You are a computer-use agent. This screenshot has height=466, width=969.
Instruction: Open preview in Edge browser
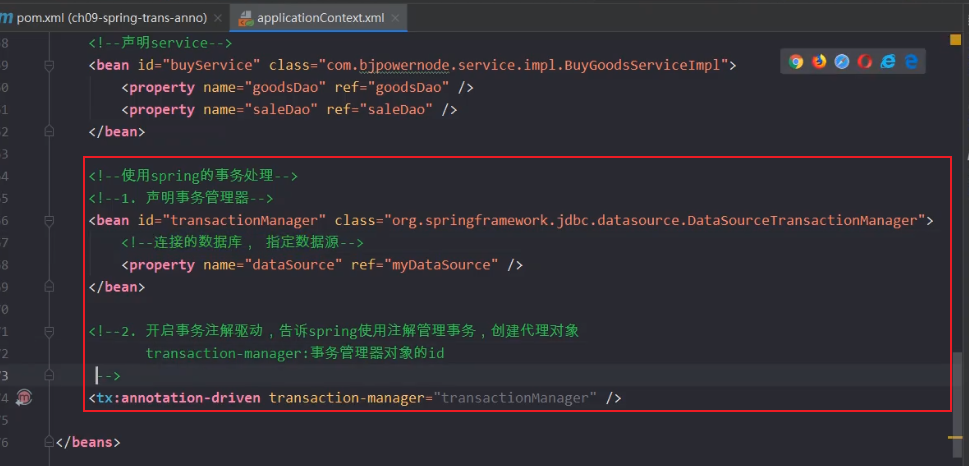tap(911, 61)
